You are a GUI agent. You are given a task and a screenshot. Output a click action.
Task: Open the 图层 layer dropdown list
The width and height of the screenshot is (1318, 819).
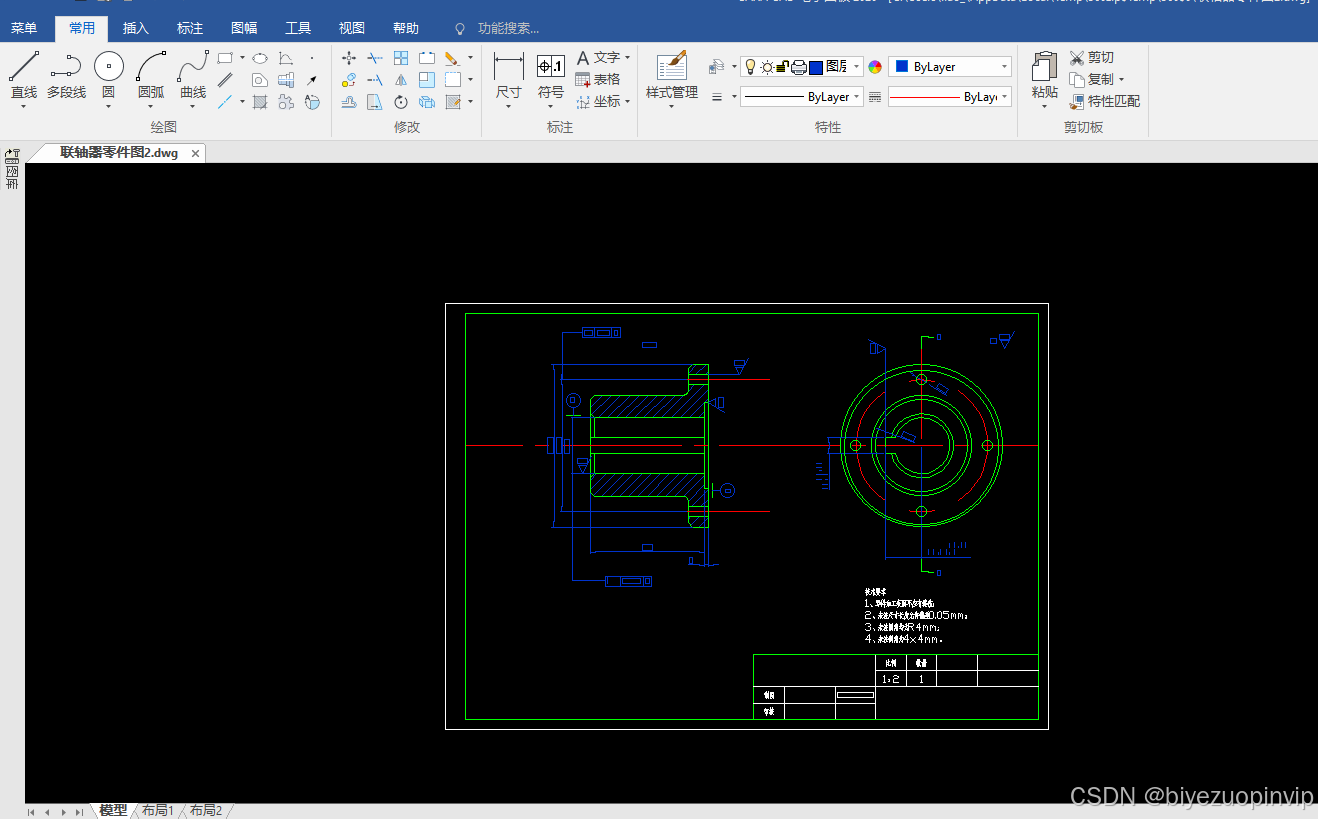[857, 67]
